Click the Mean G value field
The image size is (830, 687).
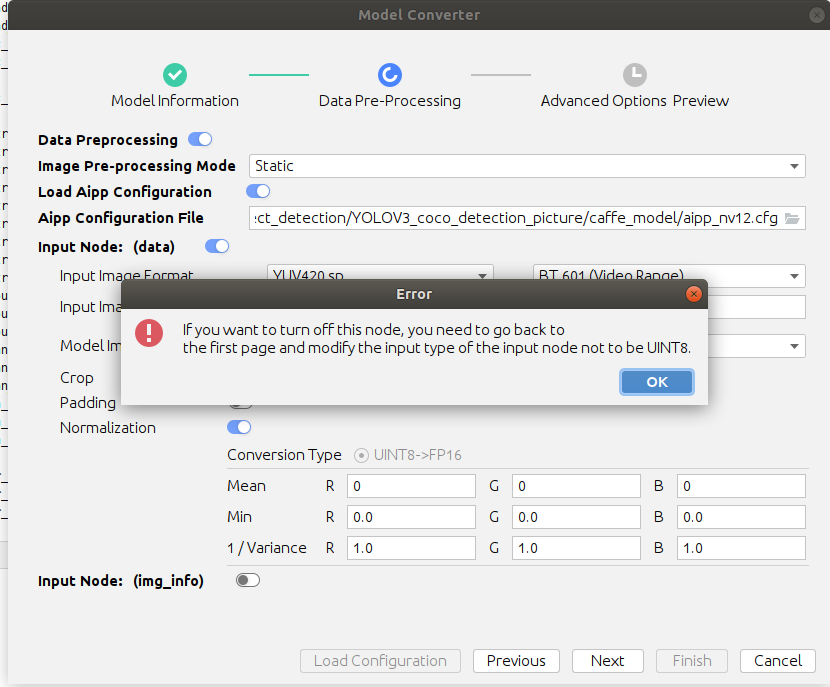pos(576,486)
